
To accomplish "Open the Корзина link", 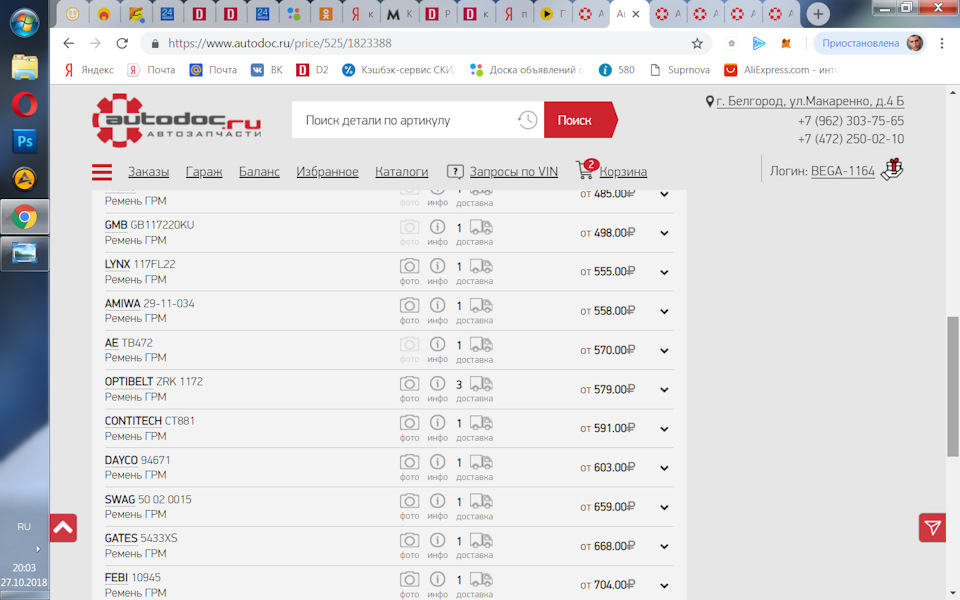I will click(623, 172).
